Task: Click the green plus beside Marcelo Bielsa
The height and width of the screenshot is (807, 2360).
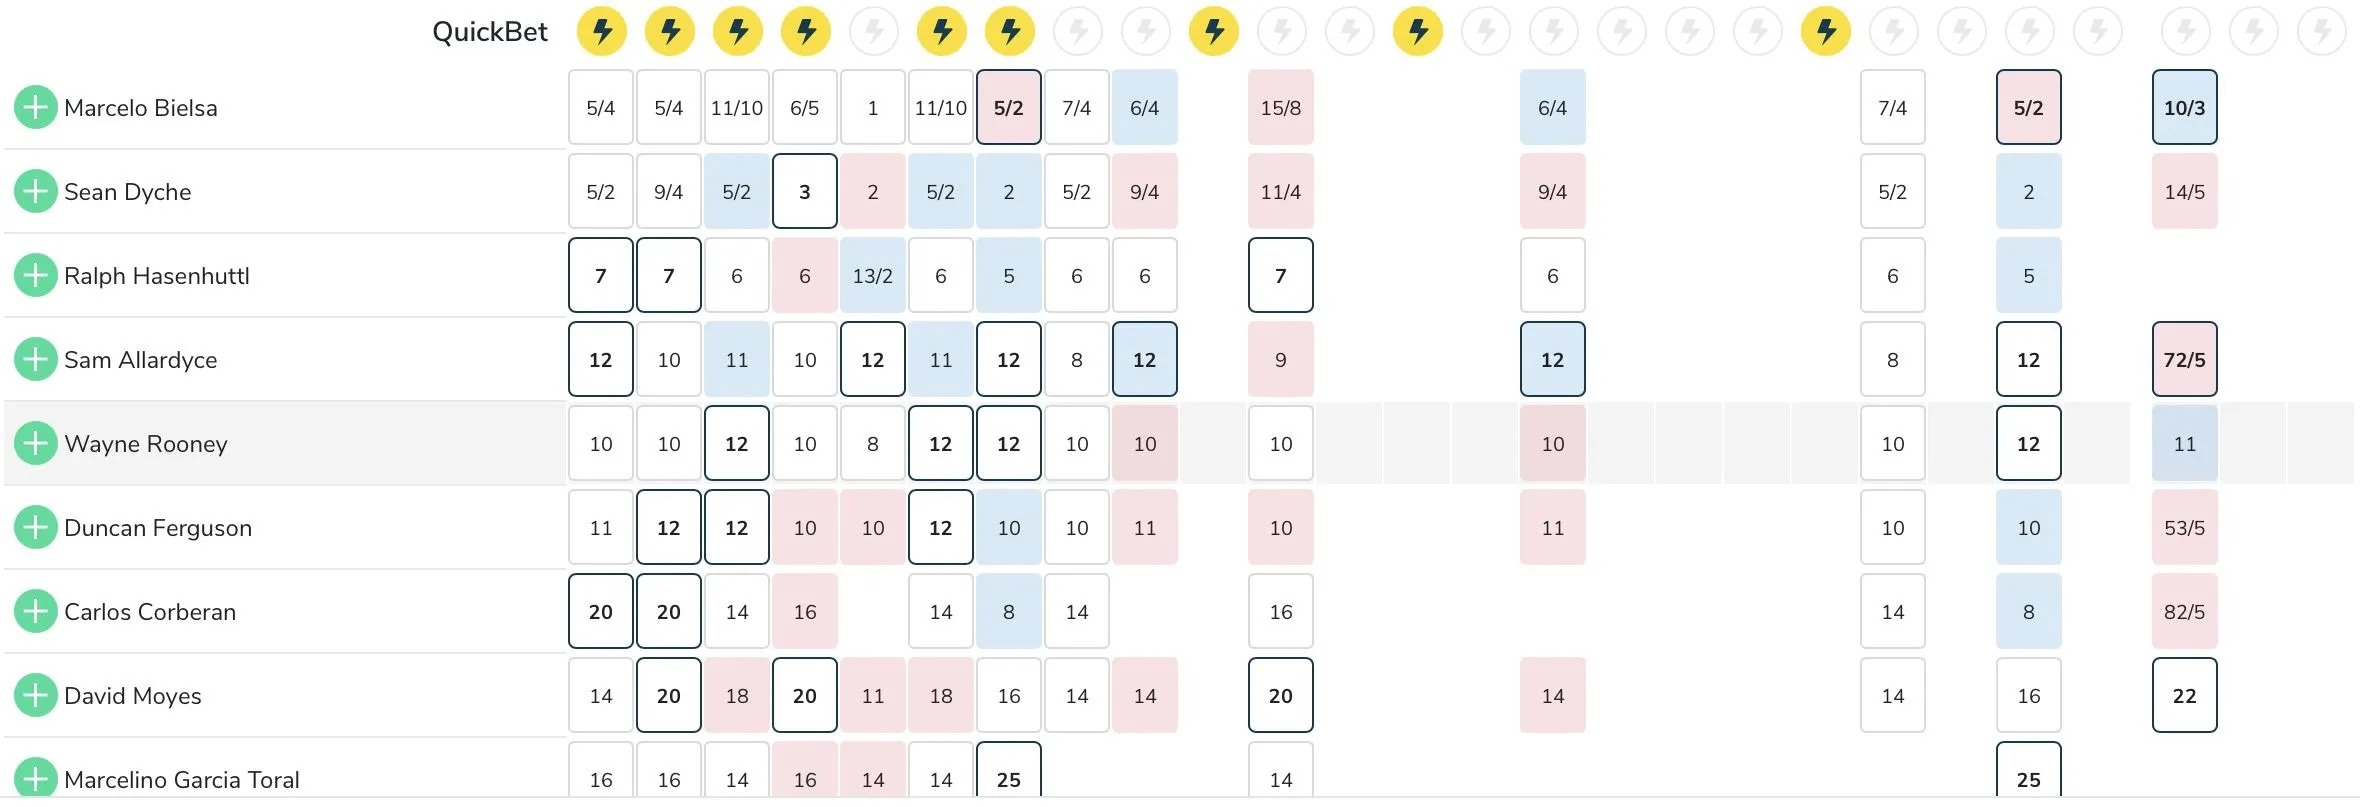Action: tap(35, 107)
